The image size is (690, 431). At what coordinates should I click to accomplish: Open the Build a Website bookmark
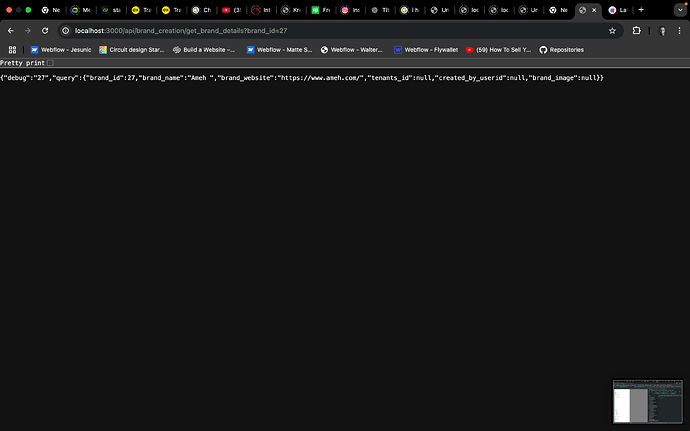(x=204, y=50)
